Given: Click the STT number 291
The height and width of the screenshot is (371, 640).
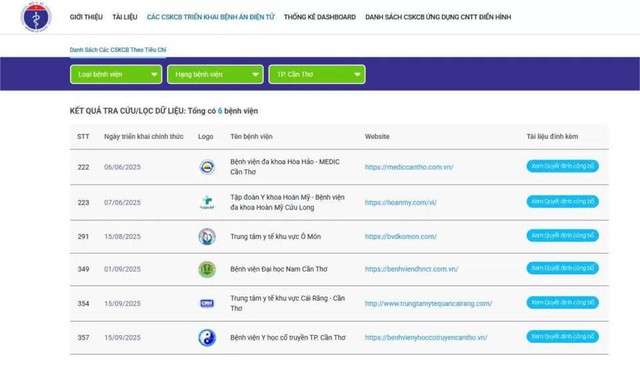Looking at the screenshot, I should pyautogui.click(x=83, y=236).
